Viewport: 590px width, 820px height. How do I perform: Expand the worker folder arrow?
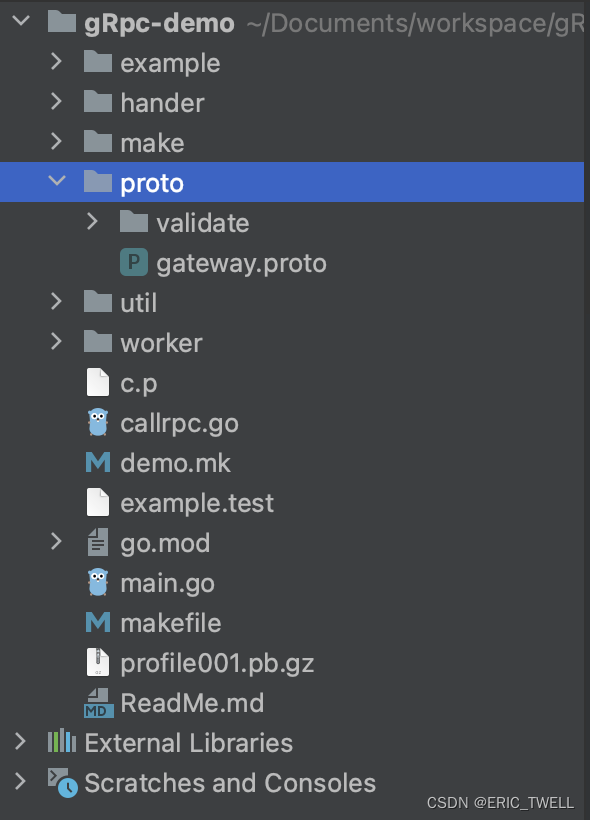point(56,341)
